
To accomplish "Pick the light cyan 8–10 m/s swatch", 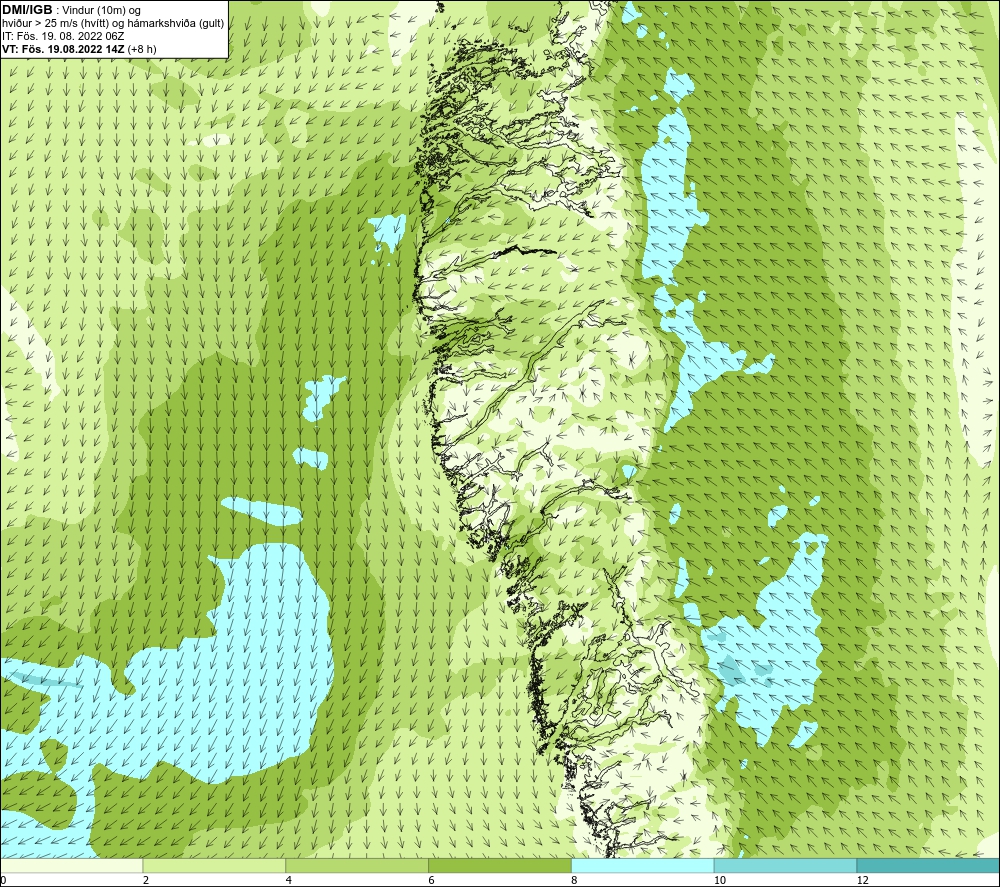I will click(643, 865).
